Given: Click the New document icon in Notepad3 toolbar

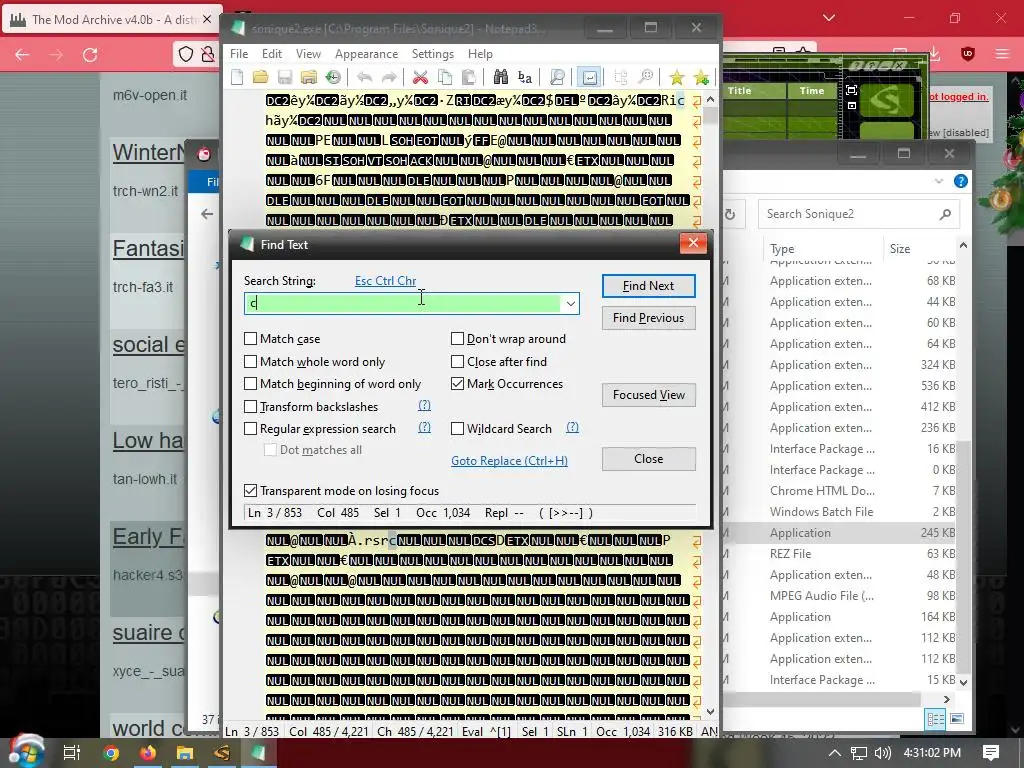Looking at the screenshot, I should (237, 78).
